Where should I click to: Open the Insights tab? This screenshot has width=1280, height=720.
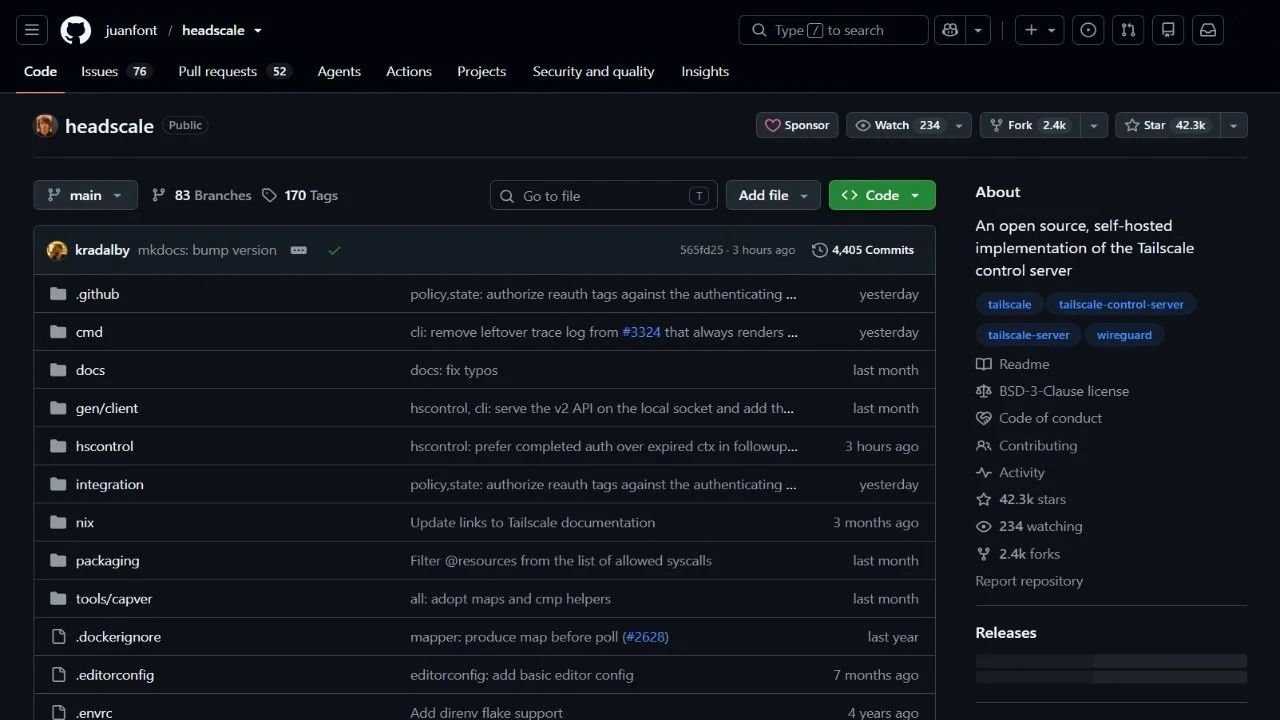(x=705, y=71)
